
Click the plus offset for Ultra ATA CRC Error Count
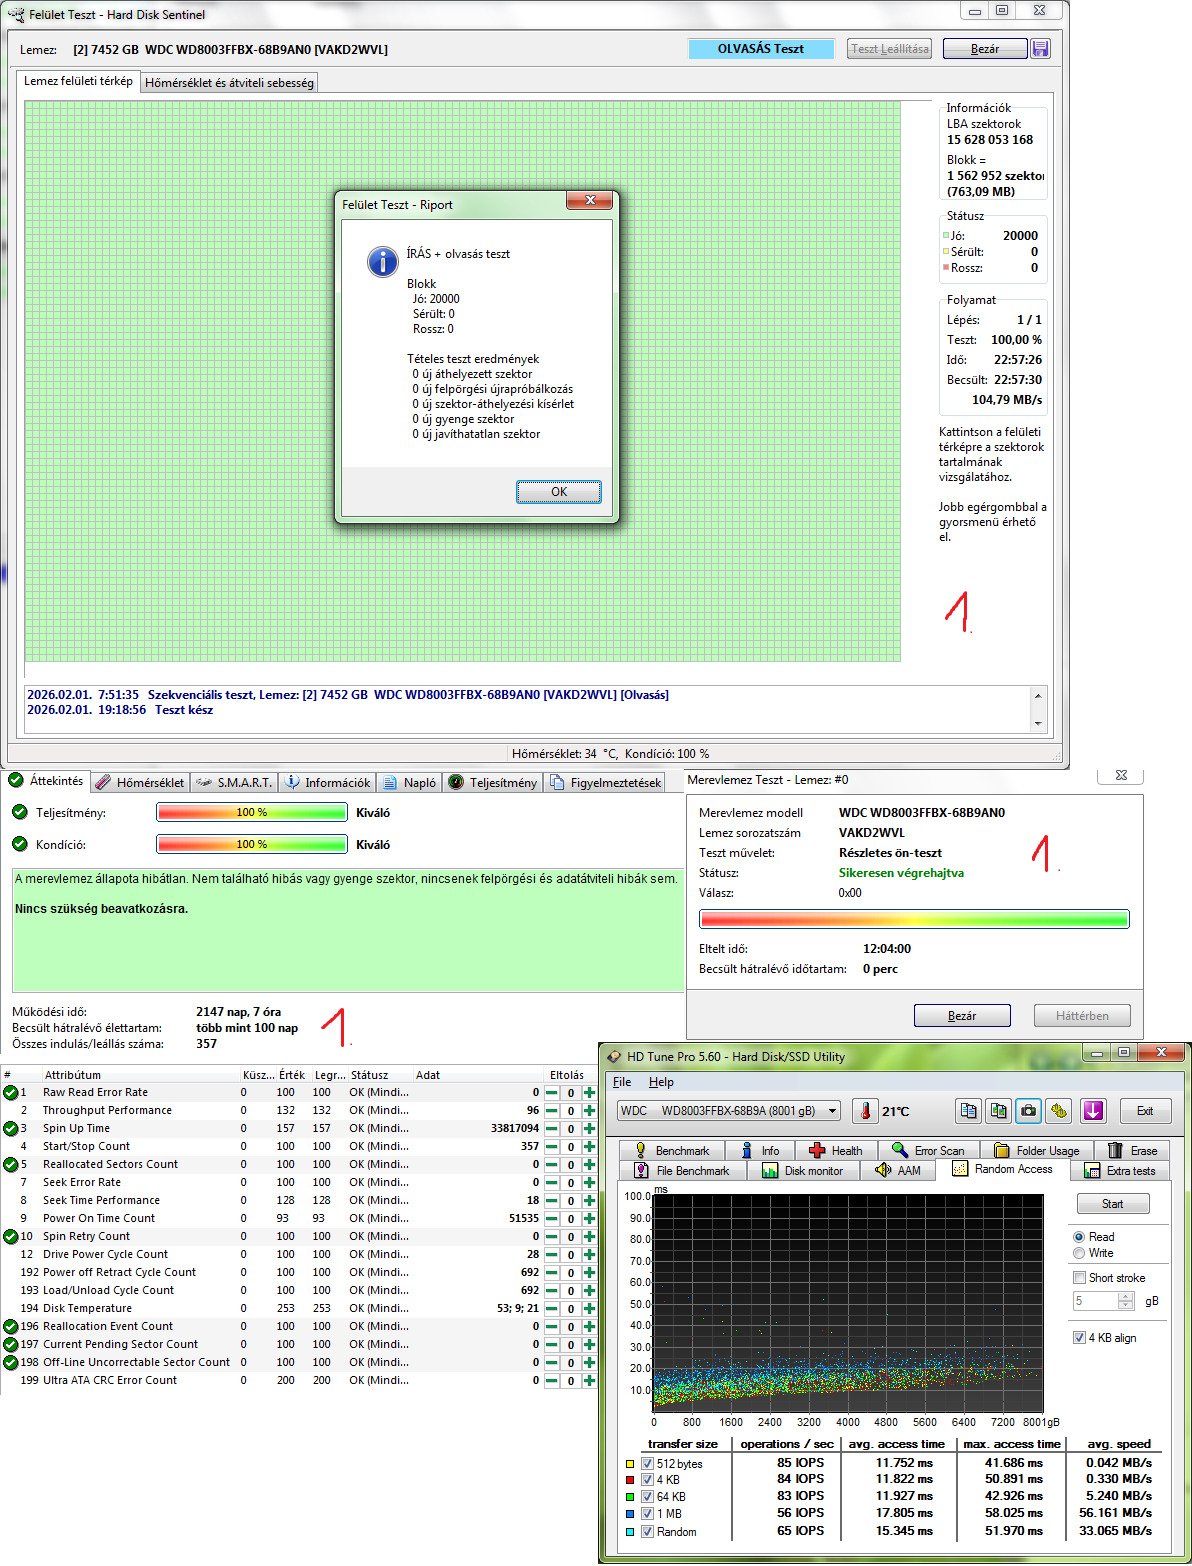click(589, 1381)
